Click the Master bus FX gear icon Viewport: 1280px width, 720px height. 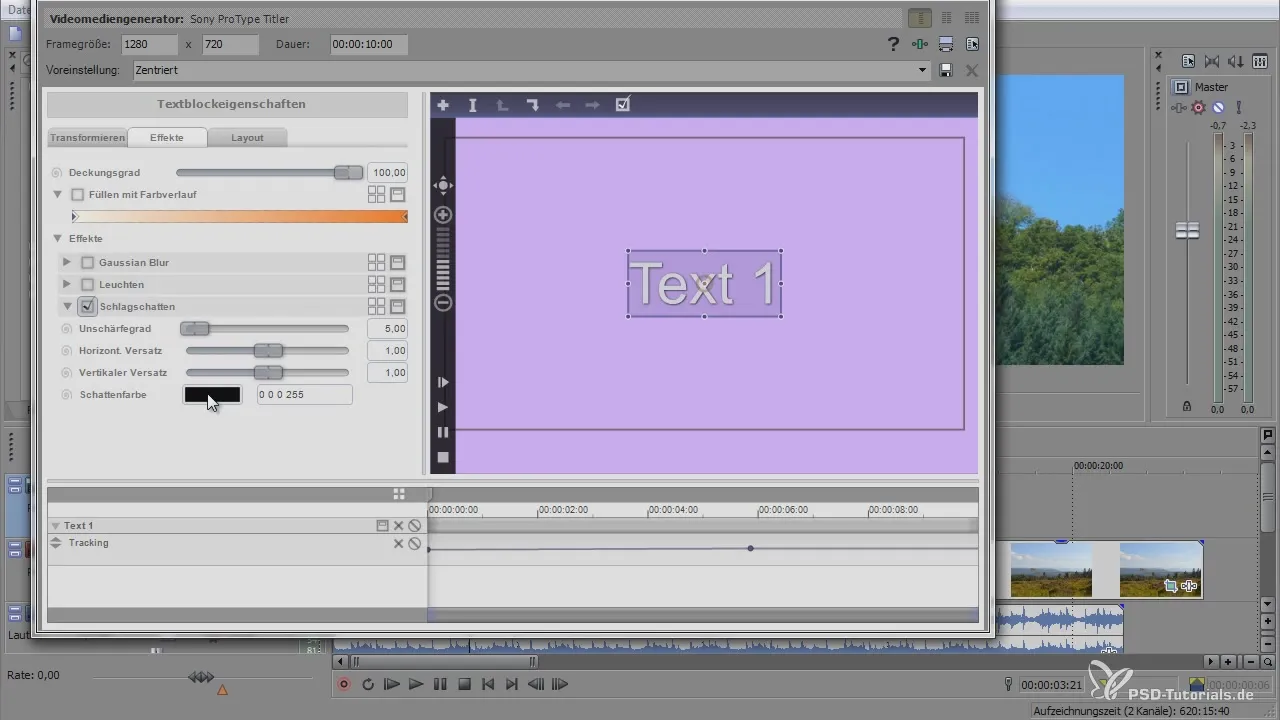1199,107
